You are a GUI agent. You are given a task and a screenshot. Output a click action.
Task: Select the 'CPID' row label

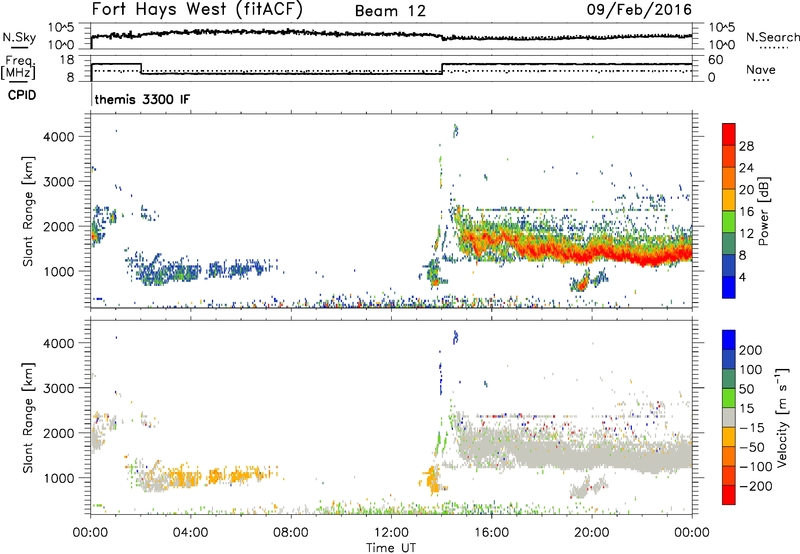22,95
